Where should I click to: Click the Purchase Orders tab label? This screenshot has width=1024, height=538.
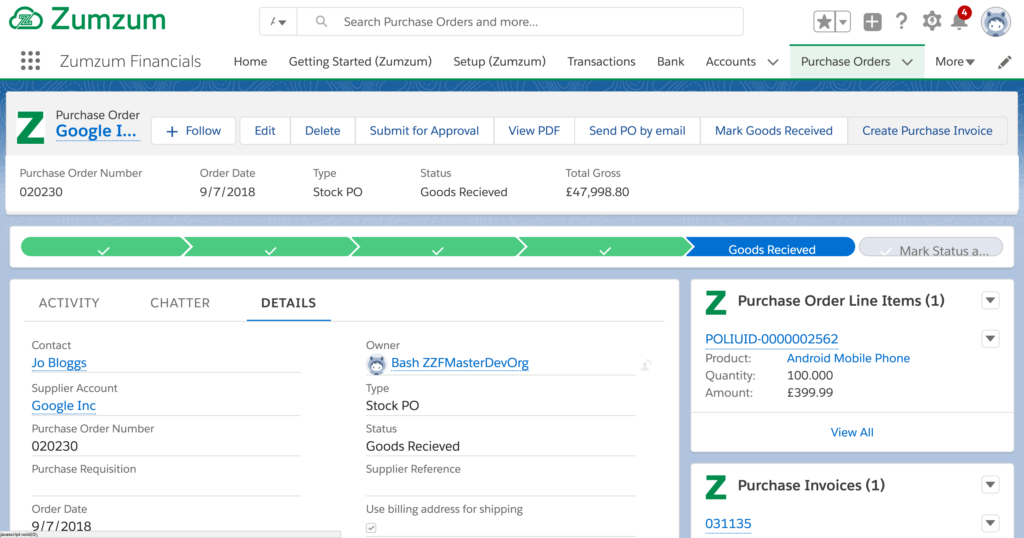tap(845, 61)
